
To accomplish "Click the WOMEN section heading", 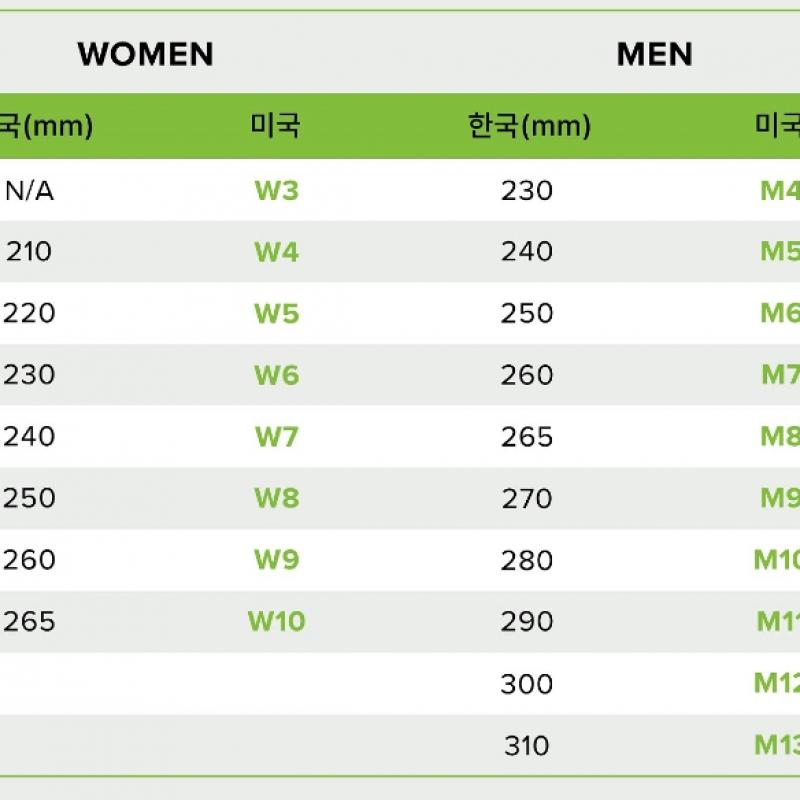I will click(x=145, y=54).
